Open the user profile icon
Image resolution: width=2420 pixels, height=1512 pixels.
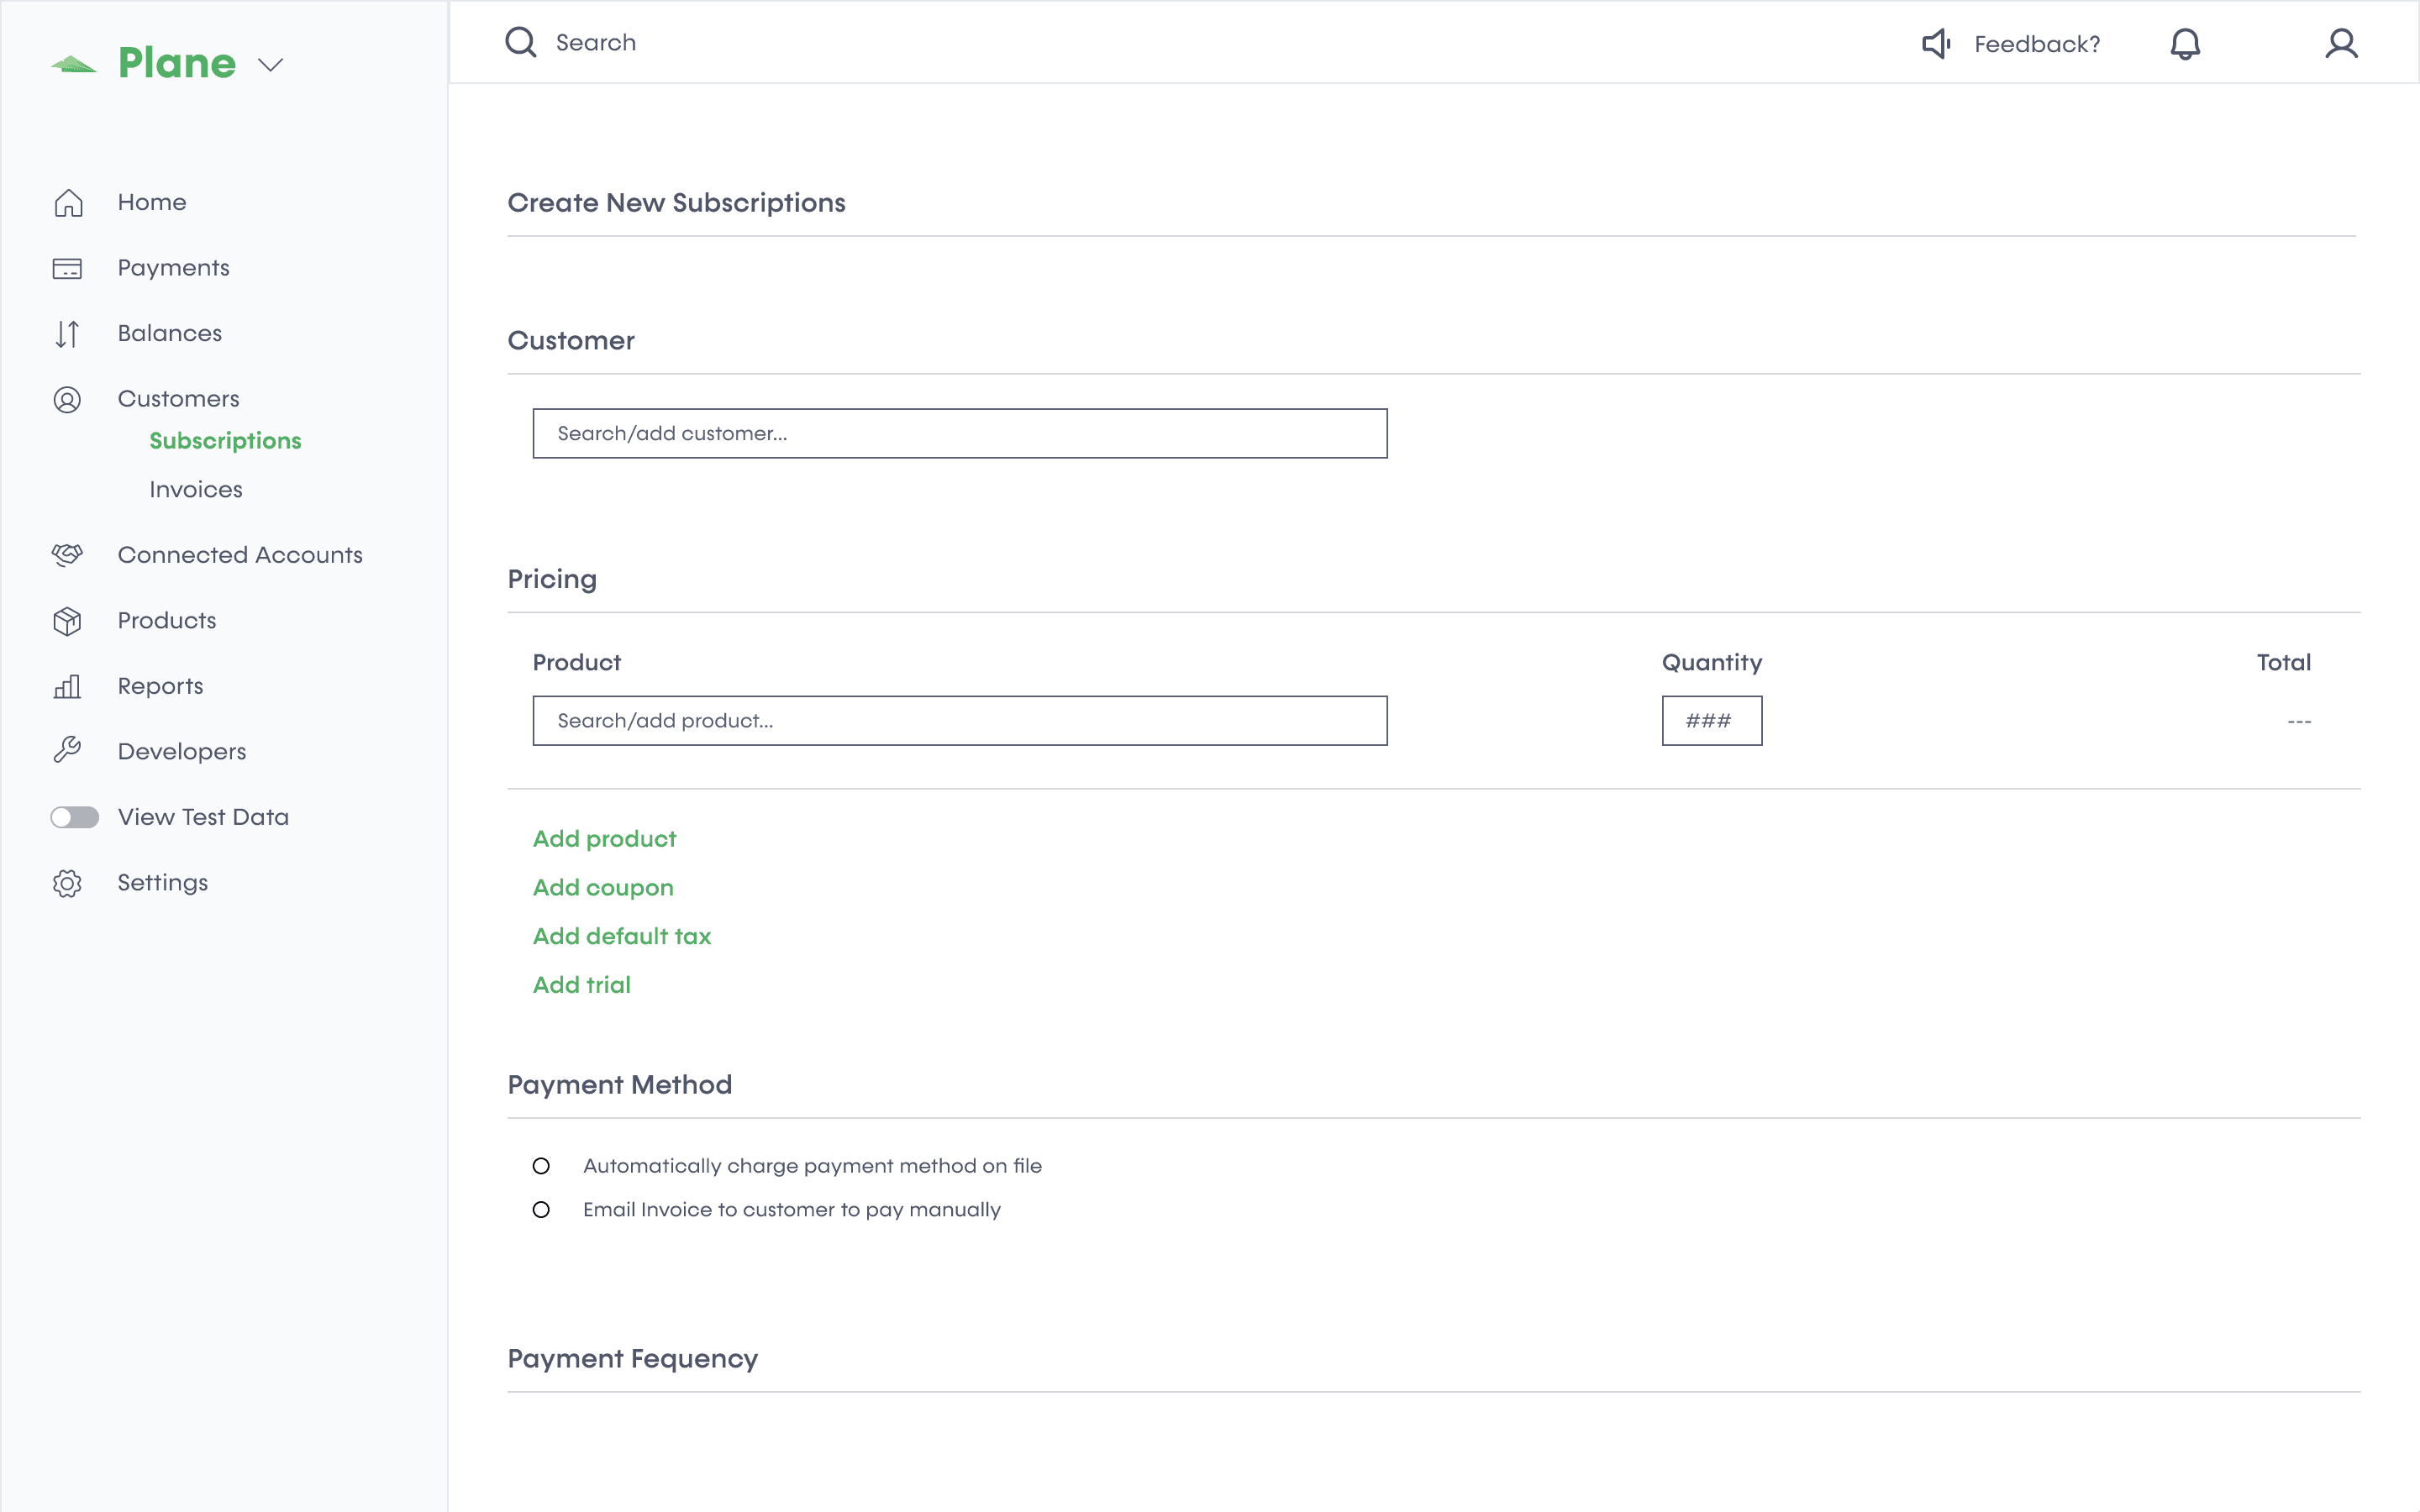click(2341, 43)
